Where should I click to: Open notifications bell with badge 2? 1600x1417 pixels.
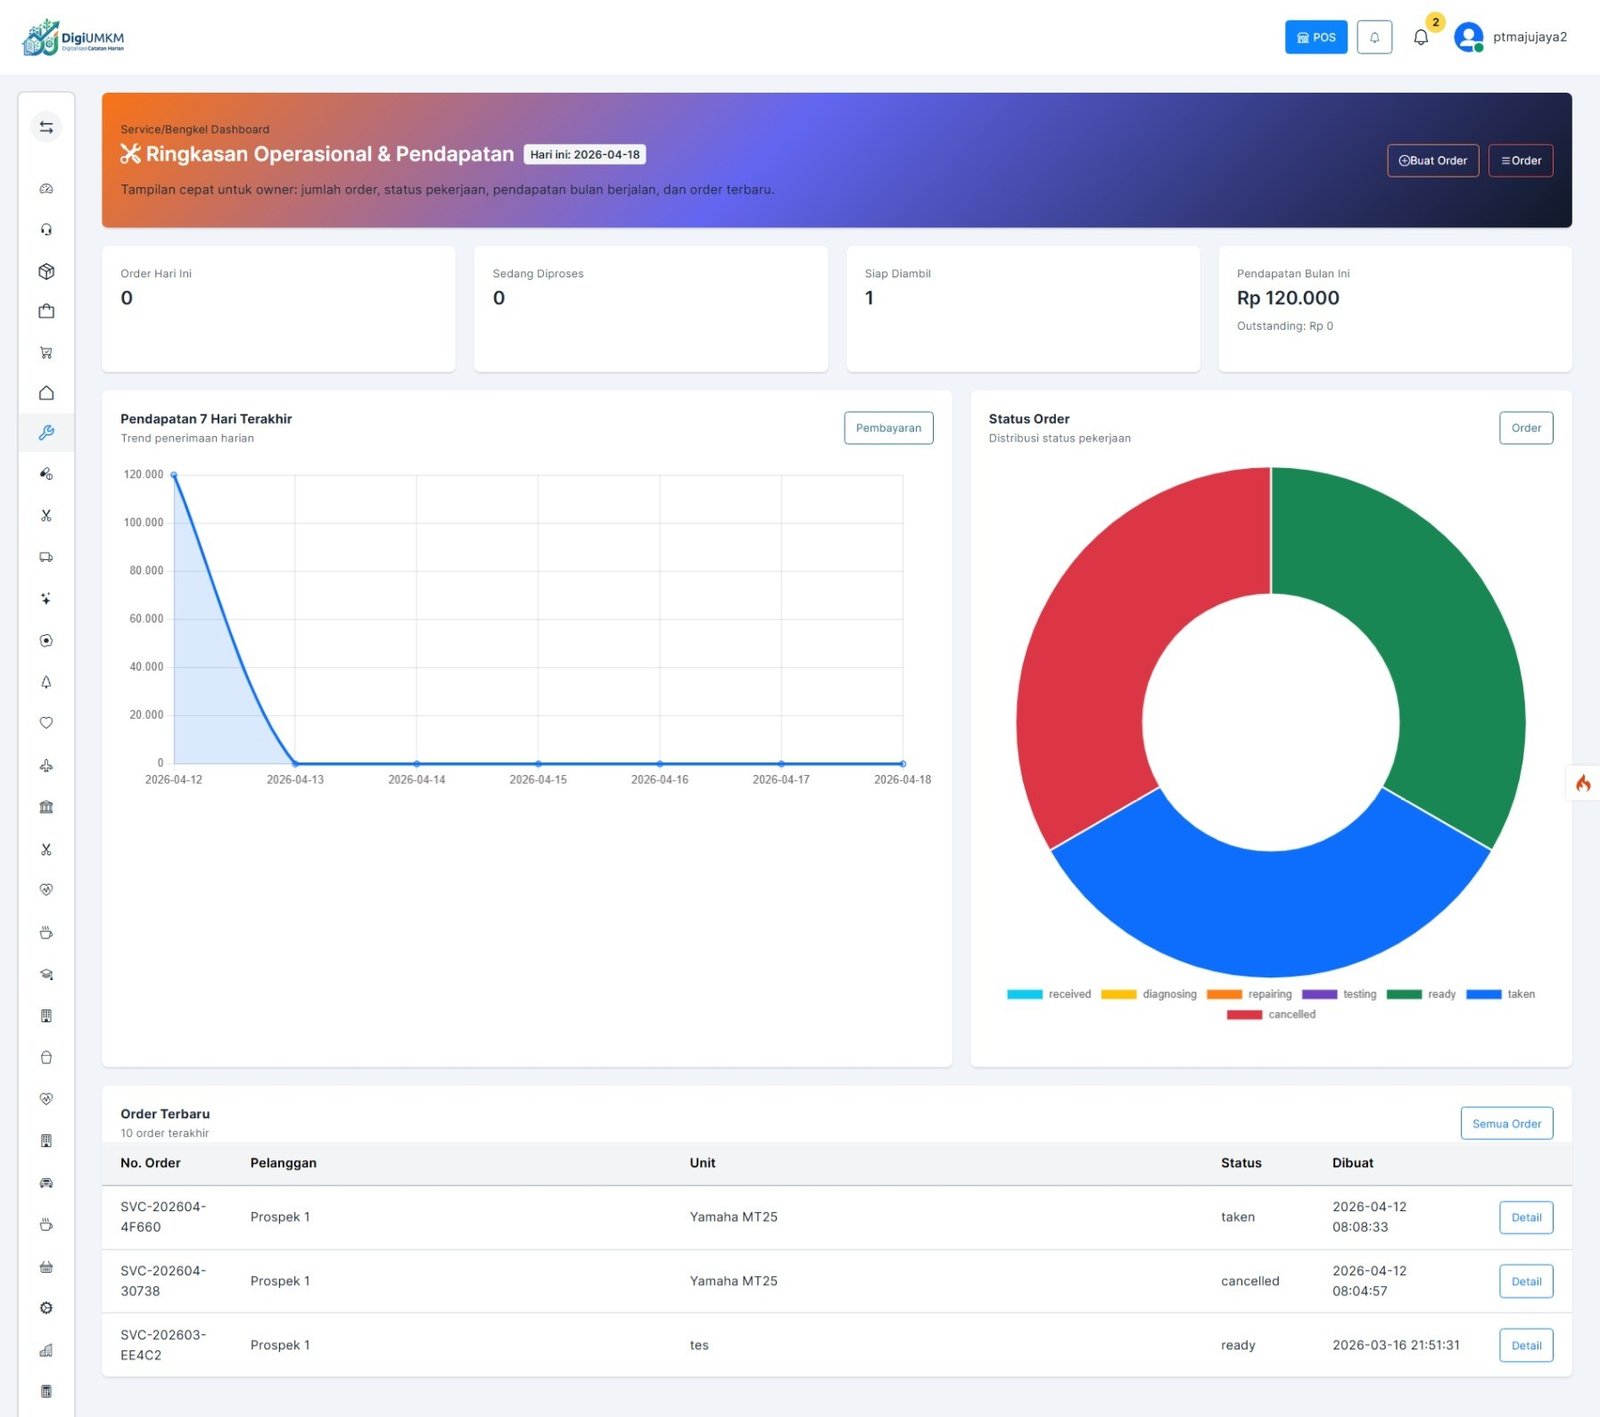pyautogui.click(x=1421, y=37)
